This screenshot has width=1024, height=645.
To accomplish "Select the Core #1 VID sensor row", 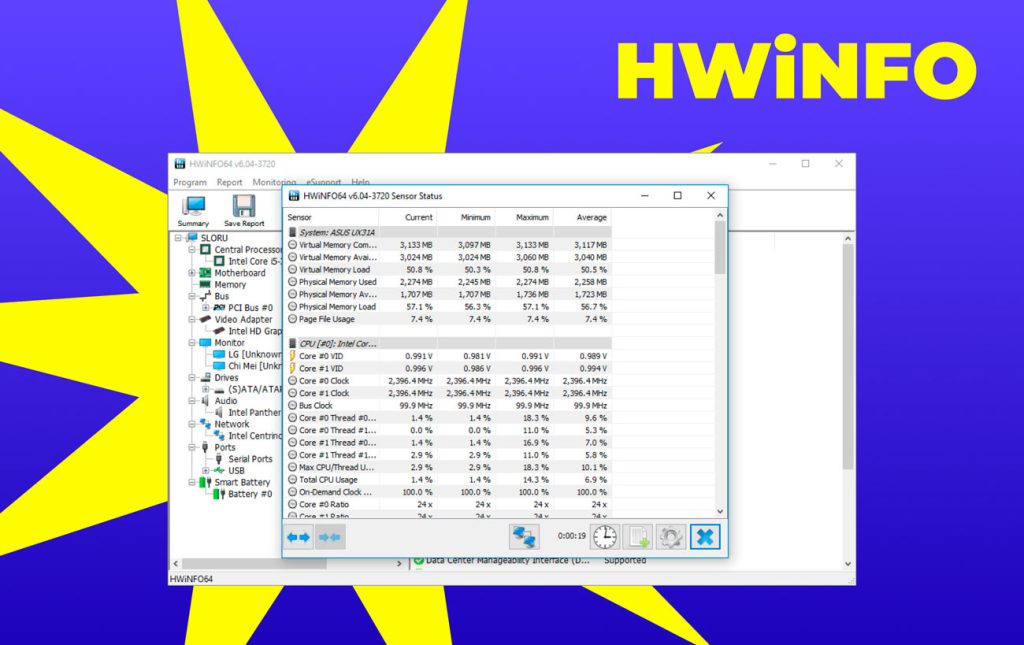I will click(x=448, y=369).
